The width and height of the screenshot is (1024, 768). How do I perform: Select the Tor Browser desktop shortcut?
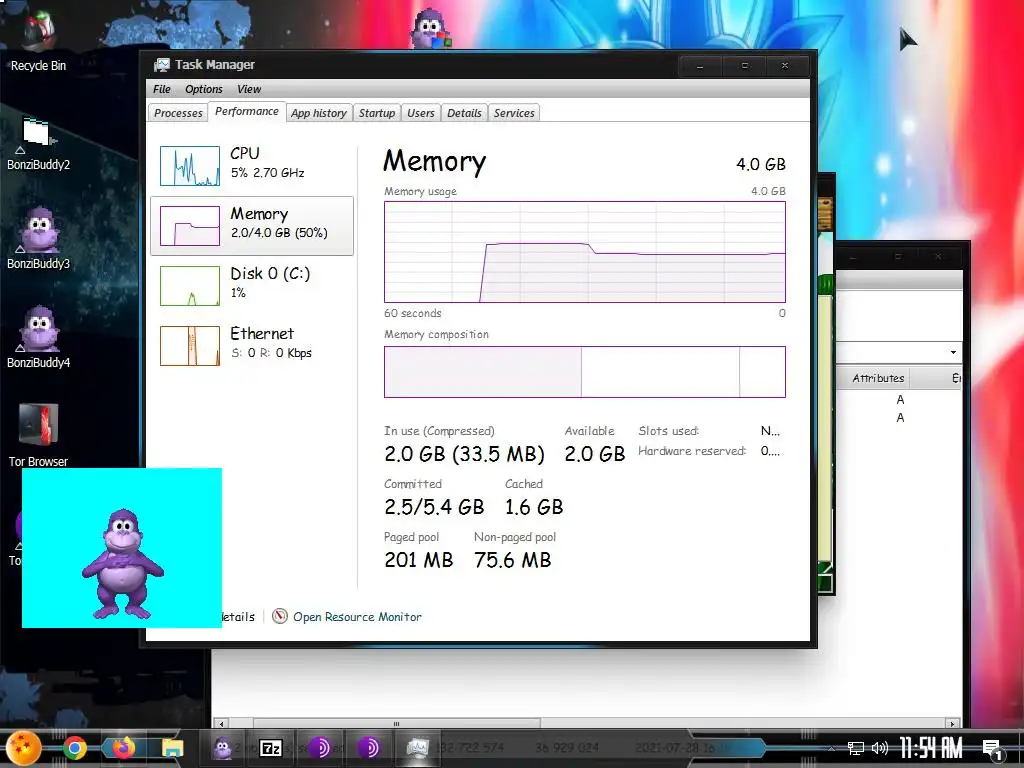coord(38,436)
